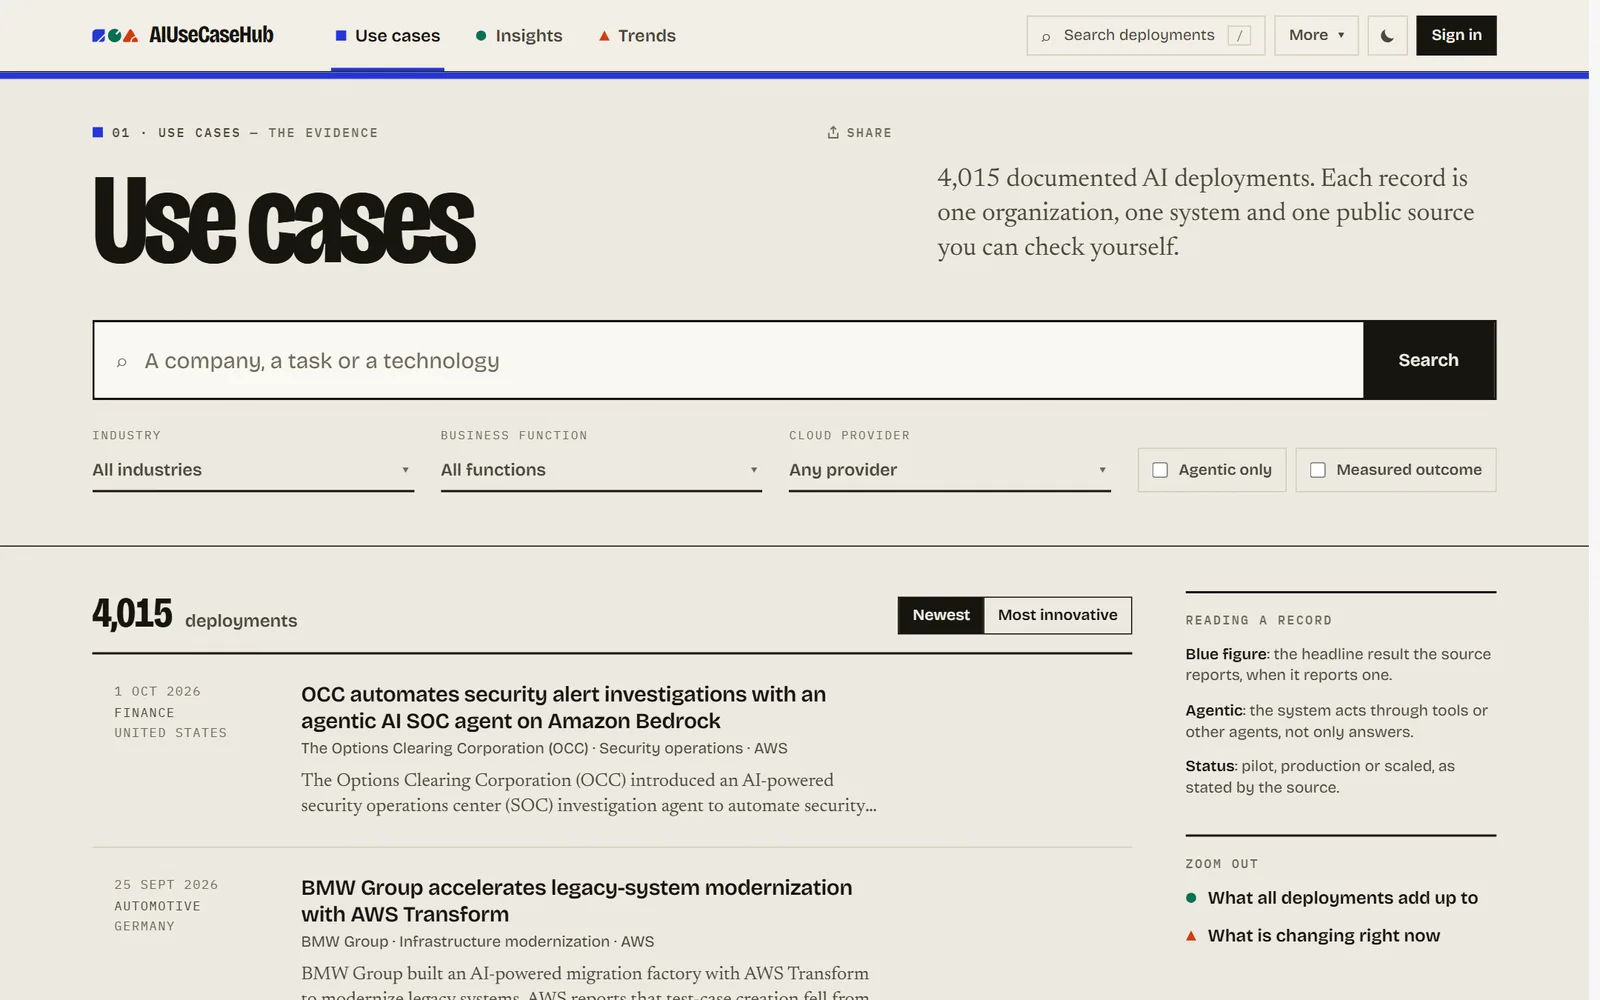Screen dimensions: 1600x1000
Task: Click 'The Options Clearing Corporation (OCC)' byline text
Action: pyautogui.click(x=445, y=749)
